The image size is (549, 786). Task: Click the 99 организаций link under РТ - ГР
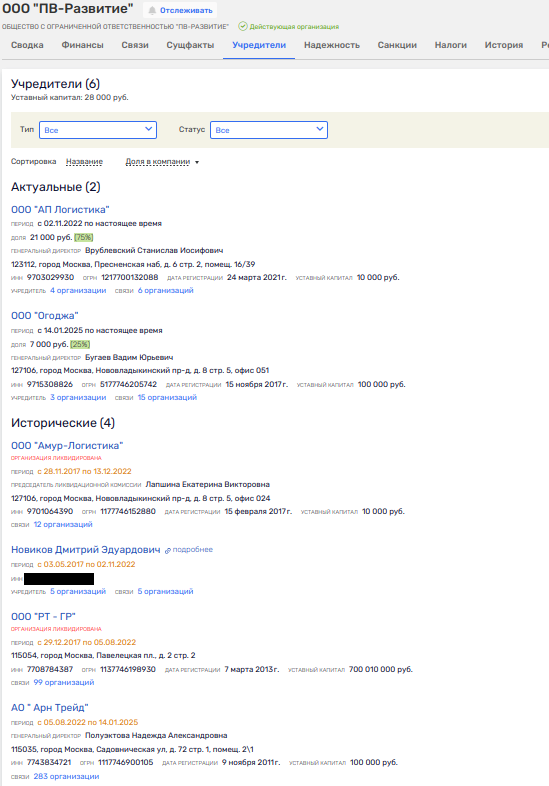click(64, 682)
